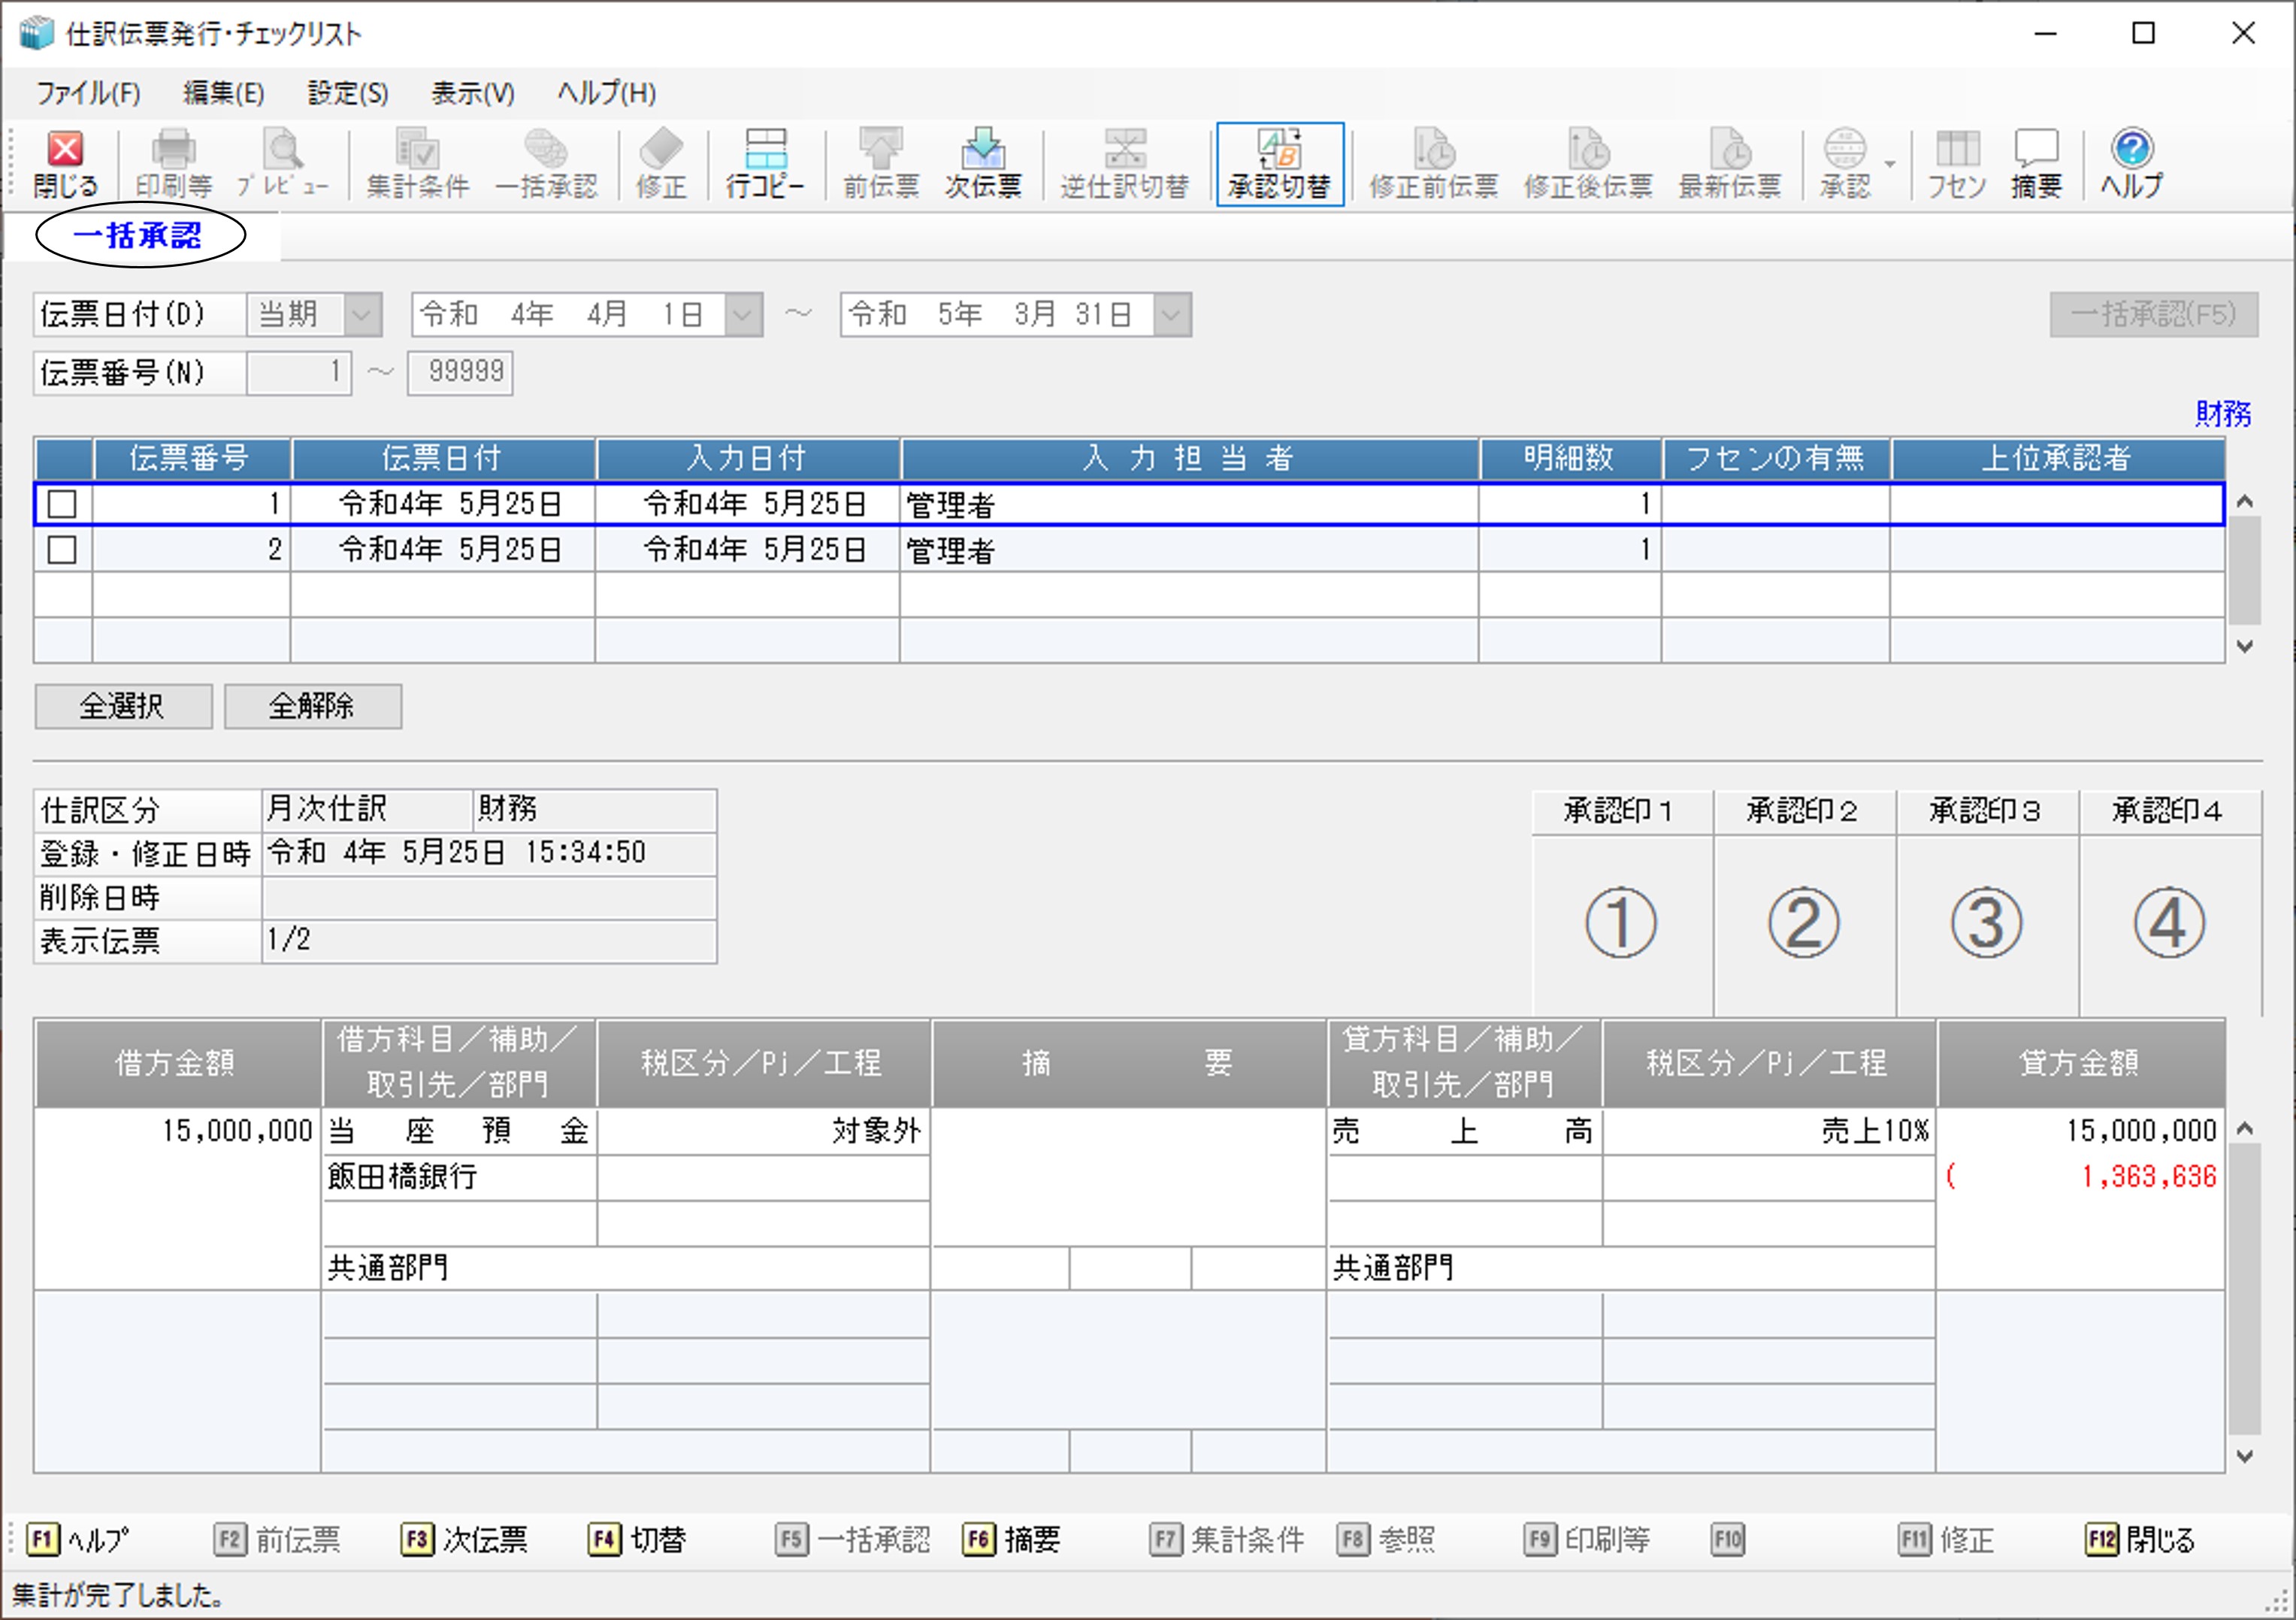Check the checkbox for voucher number 1
The width and height of the screenshot is (2296, 1620).
62,503
